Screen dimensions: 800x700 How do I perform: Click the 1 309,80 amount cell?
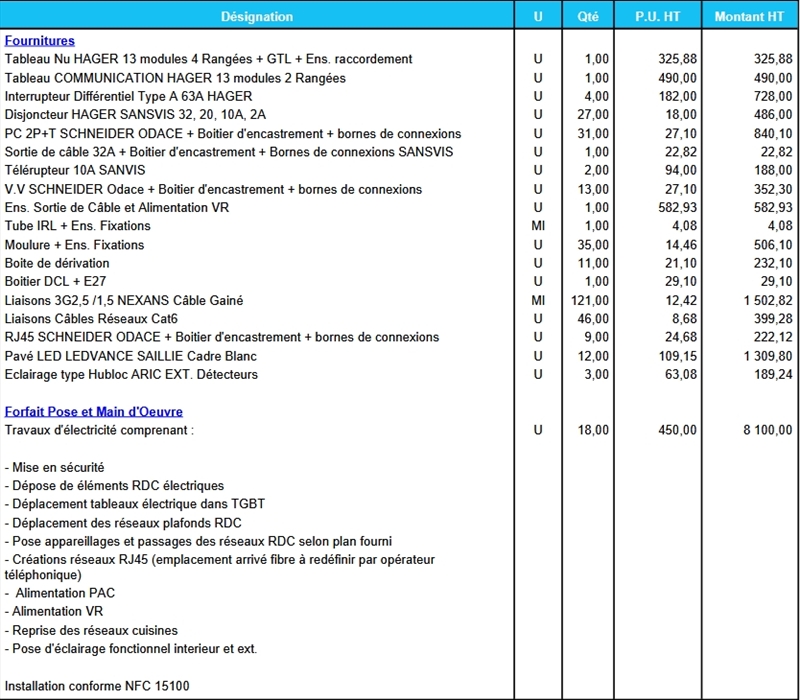coord(767,356)
